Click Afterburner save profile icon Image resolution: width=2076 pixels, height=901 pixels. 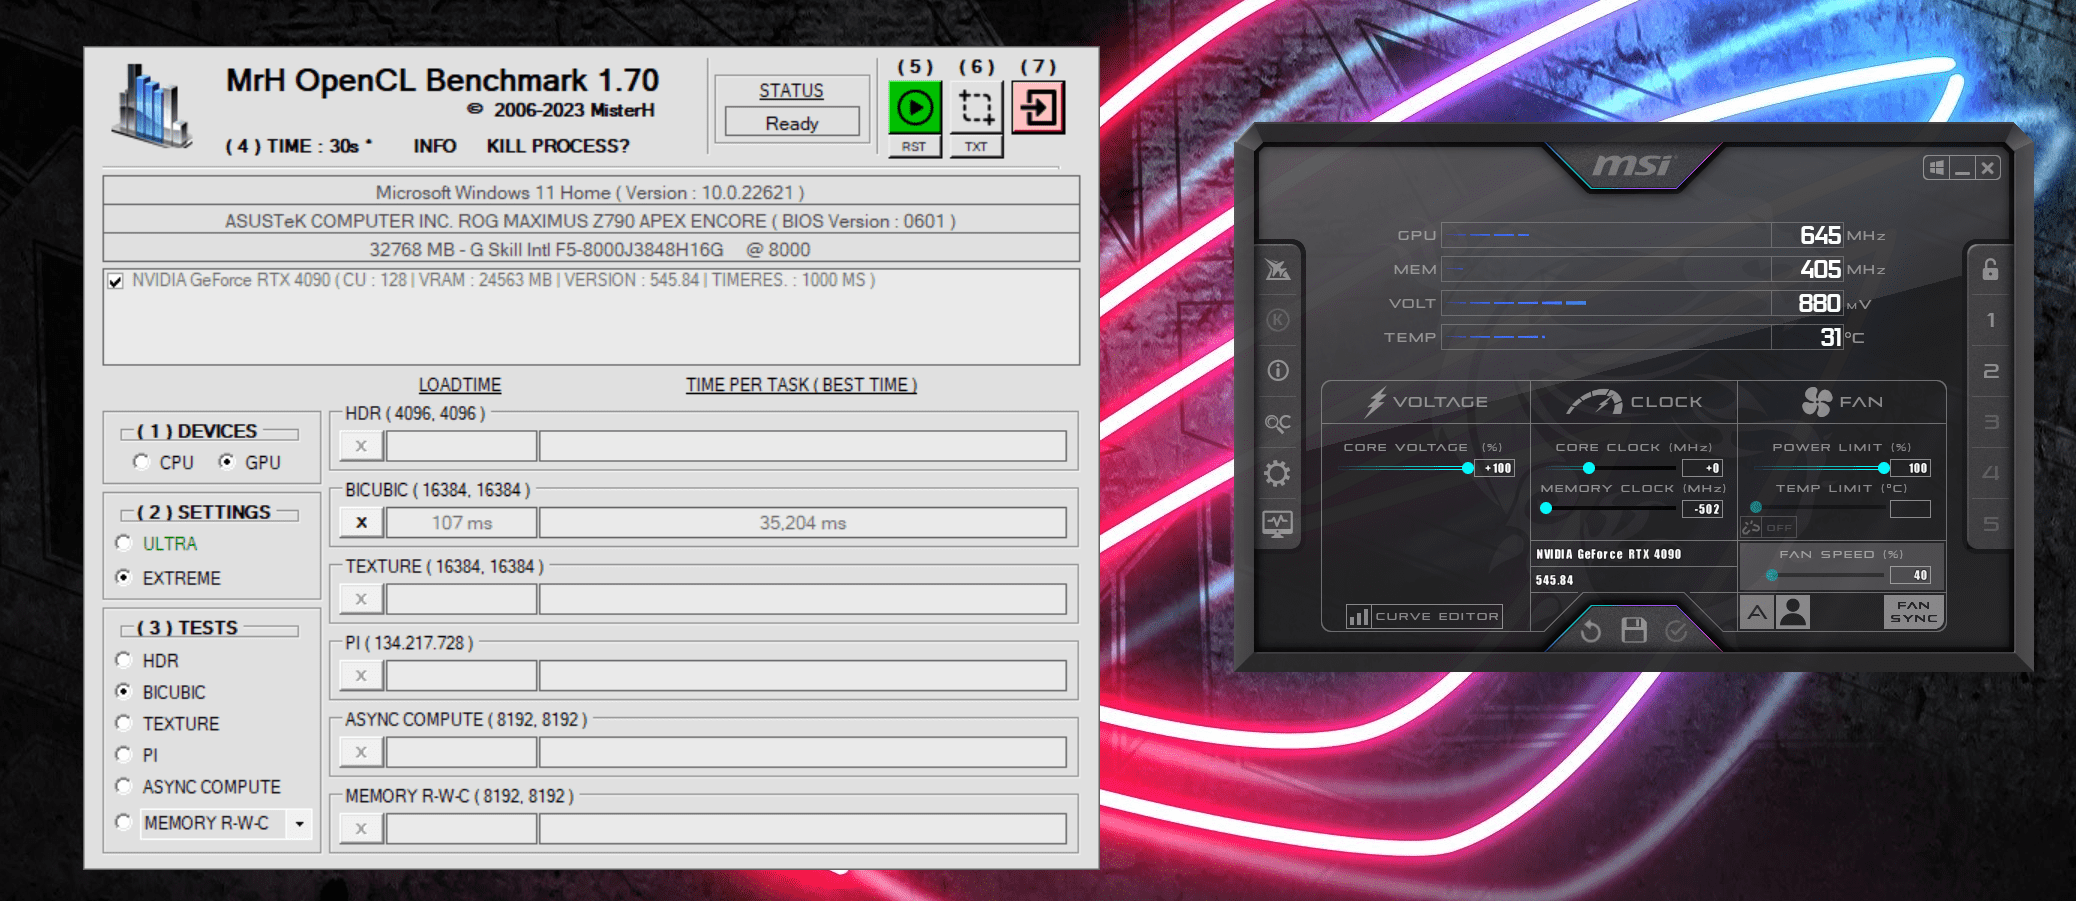(x=1634, y=630)
